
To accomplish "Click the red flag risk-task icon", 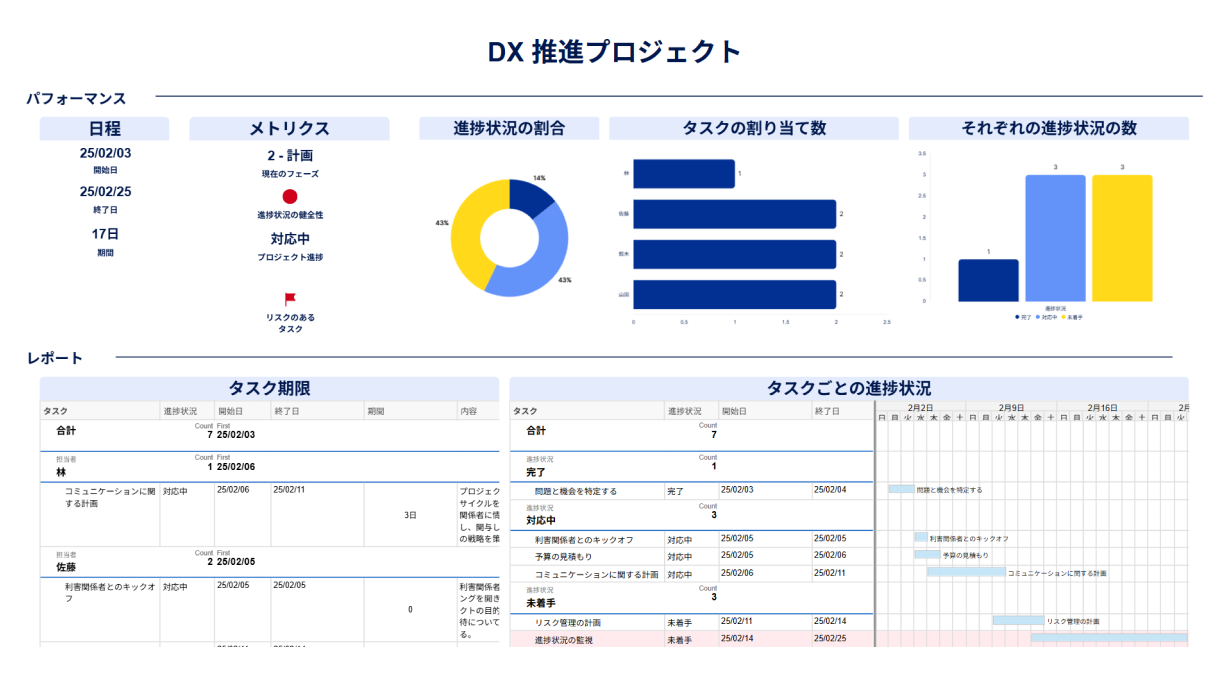I will (x=290, y=298).
